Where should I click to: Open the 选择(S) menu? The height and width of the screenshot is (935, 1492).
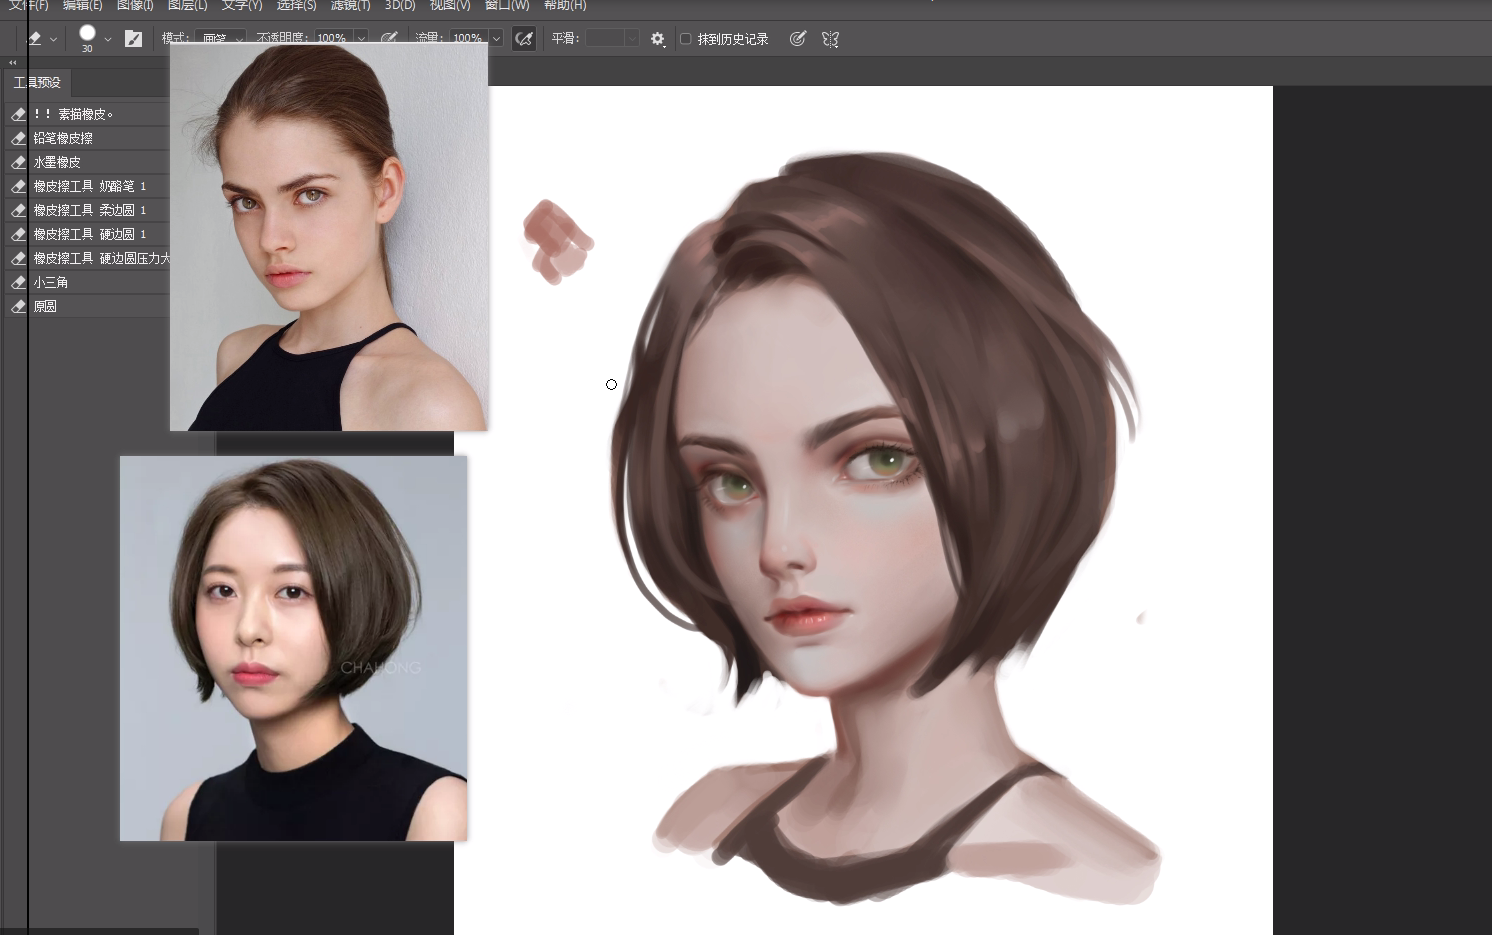point(296,5)
